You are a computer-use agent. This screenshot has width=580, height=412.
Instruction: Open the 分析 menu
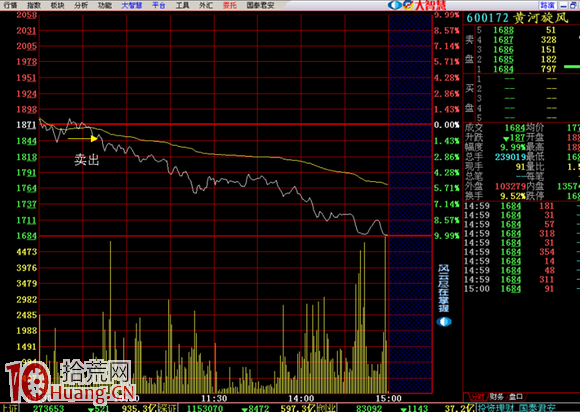(x=81, y=5)
